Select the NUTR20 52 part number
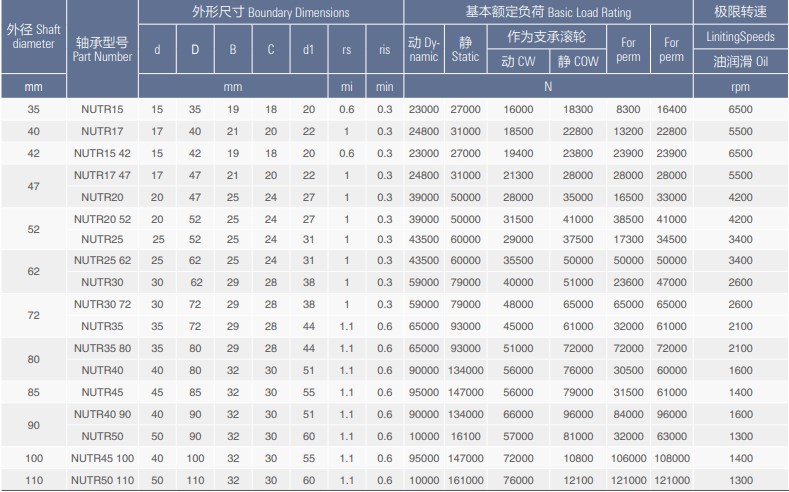The height and width of the screenshot is (492, 789). coord(102,219)
